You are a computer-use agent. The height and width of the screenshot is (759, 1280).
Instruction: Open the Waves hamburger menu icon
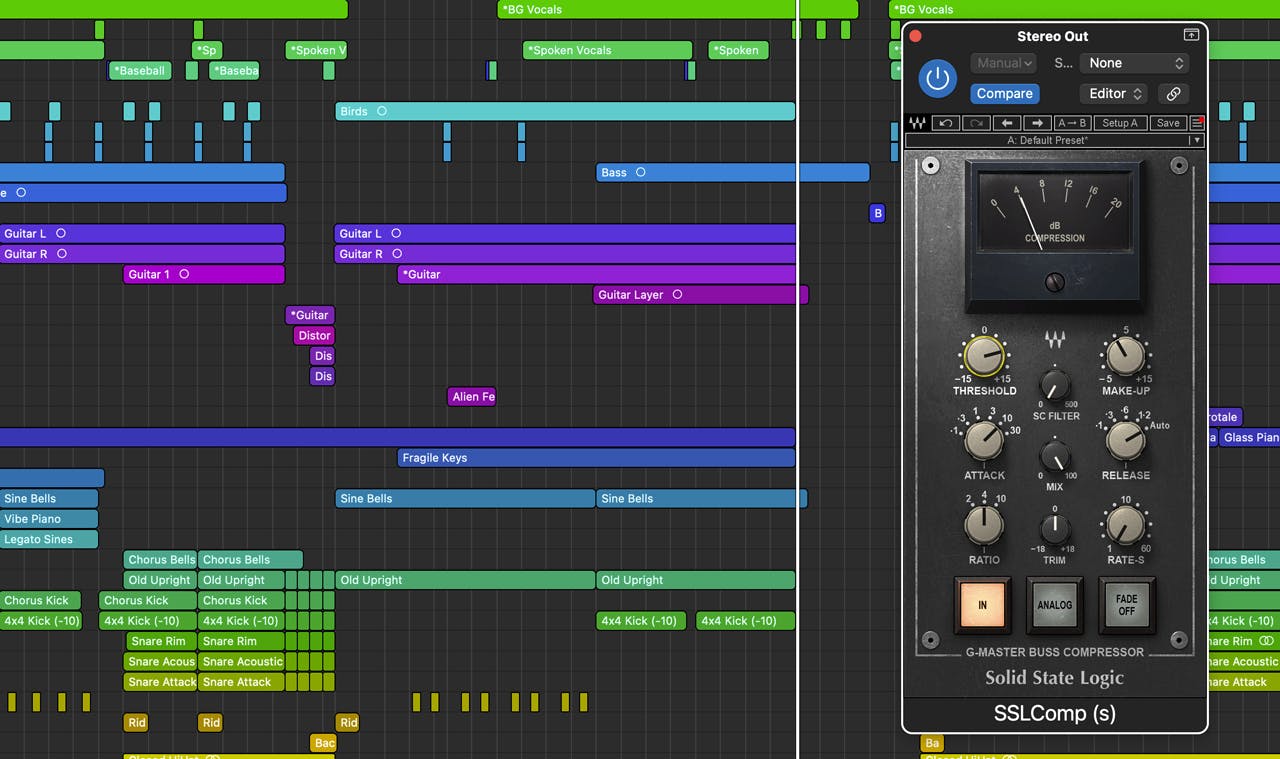pos(1196,123)
